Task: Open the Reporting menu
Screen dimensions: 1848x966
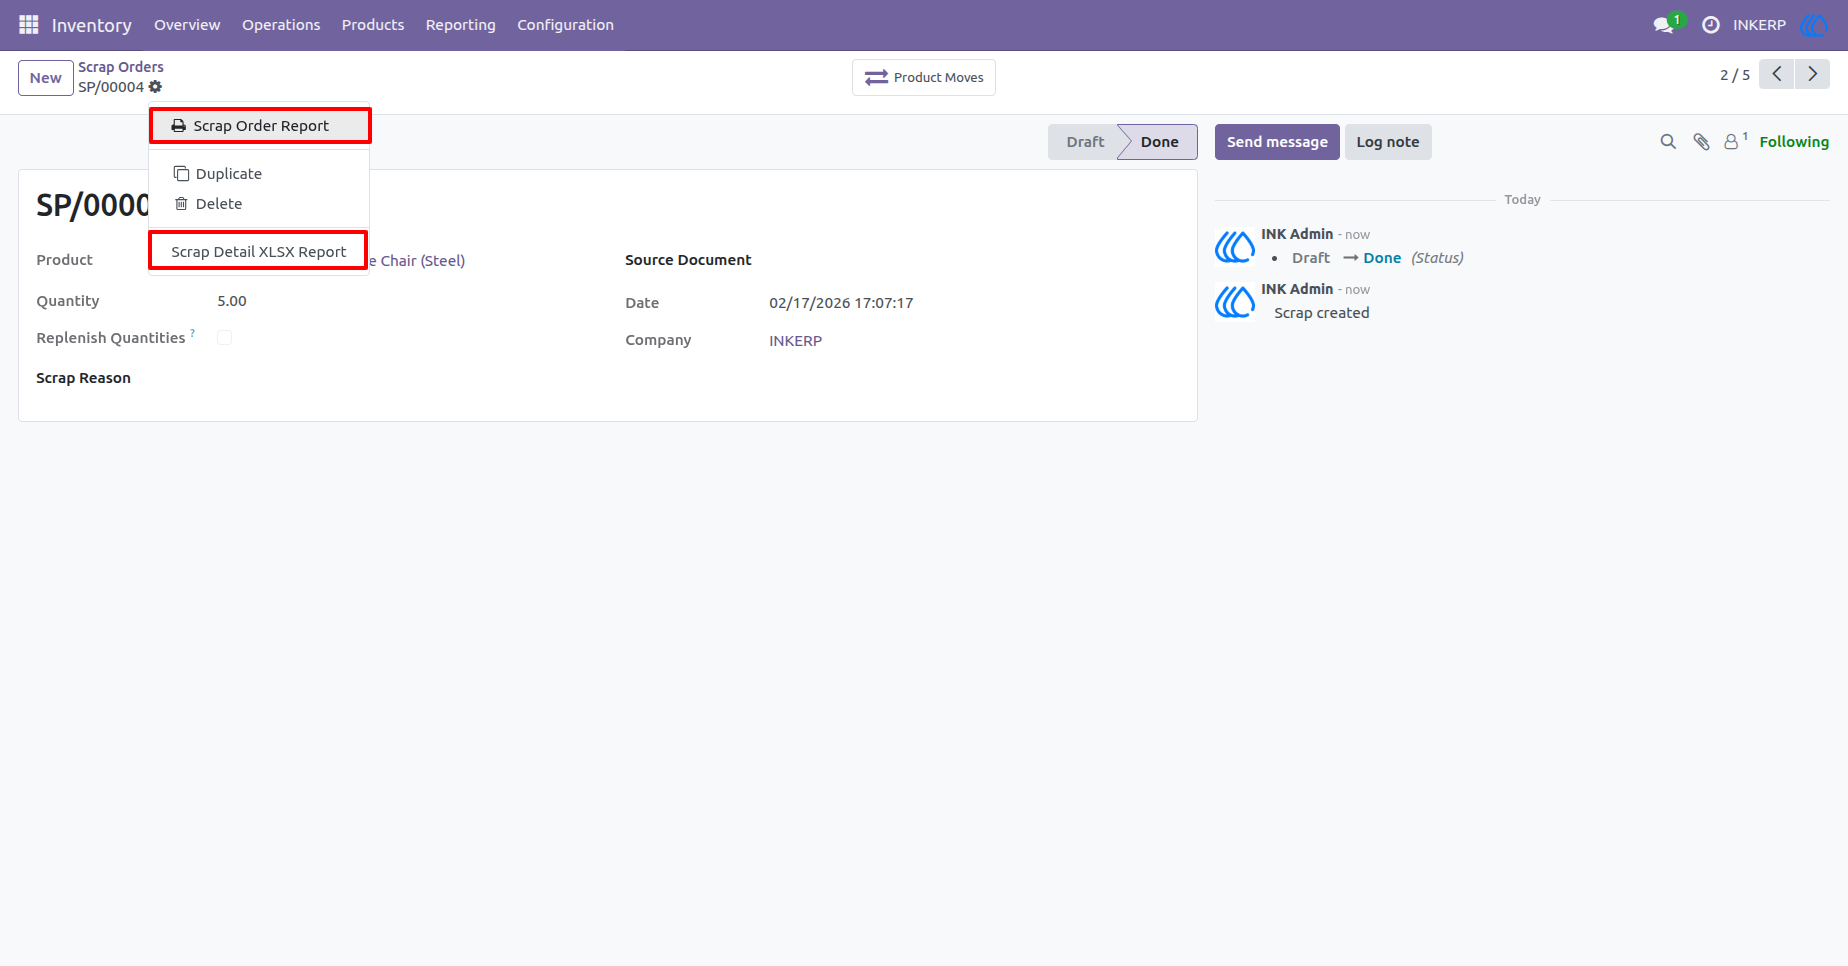Action: [x=460, y=25]
